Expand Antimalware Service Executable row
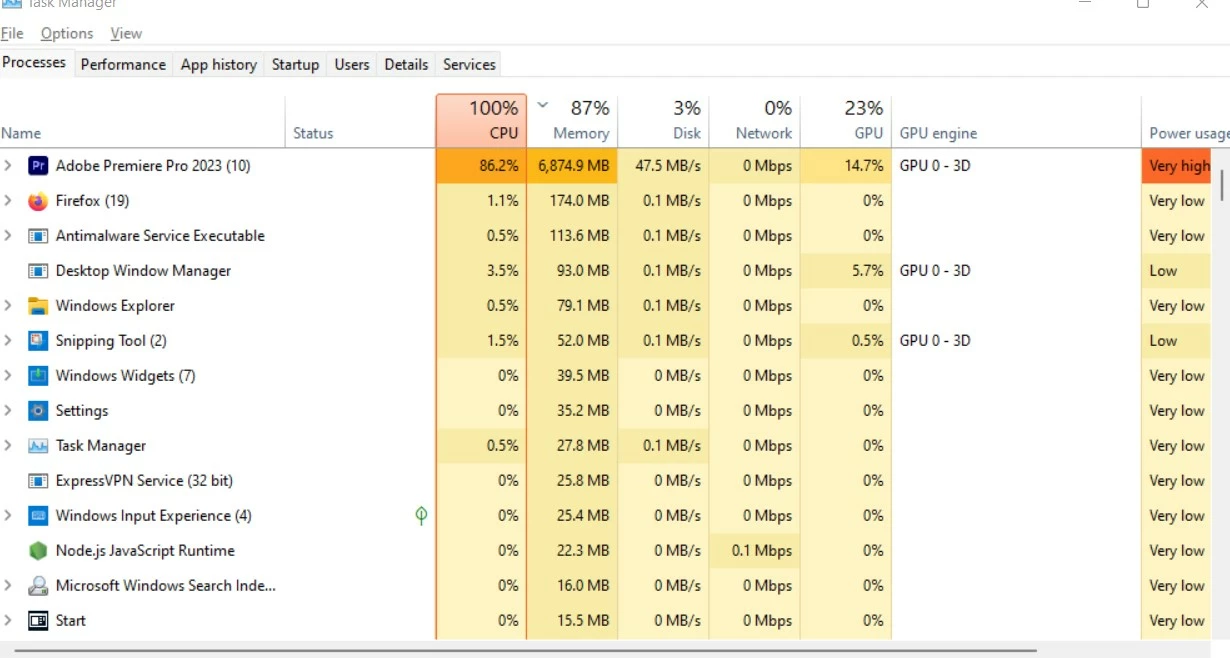 pyautogui.click(x=8, y=236)
